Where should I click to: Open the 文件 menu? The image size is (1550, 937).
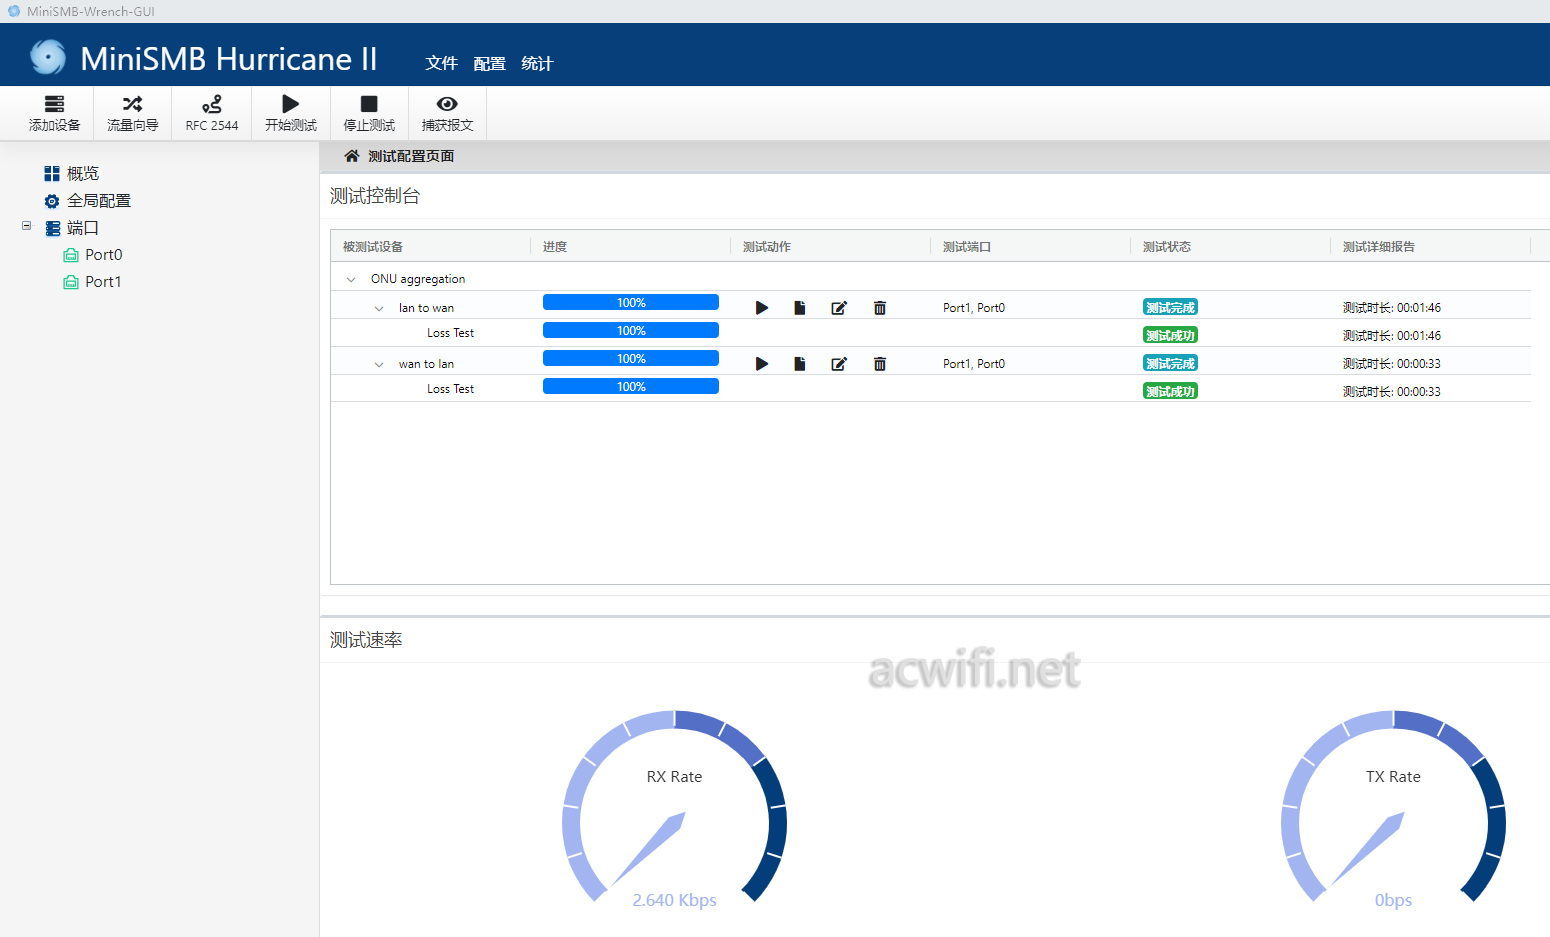[441, 63]
